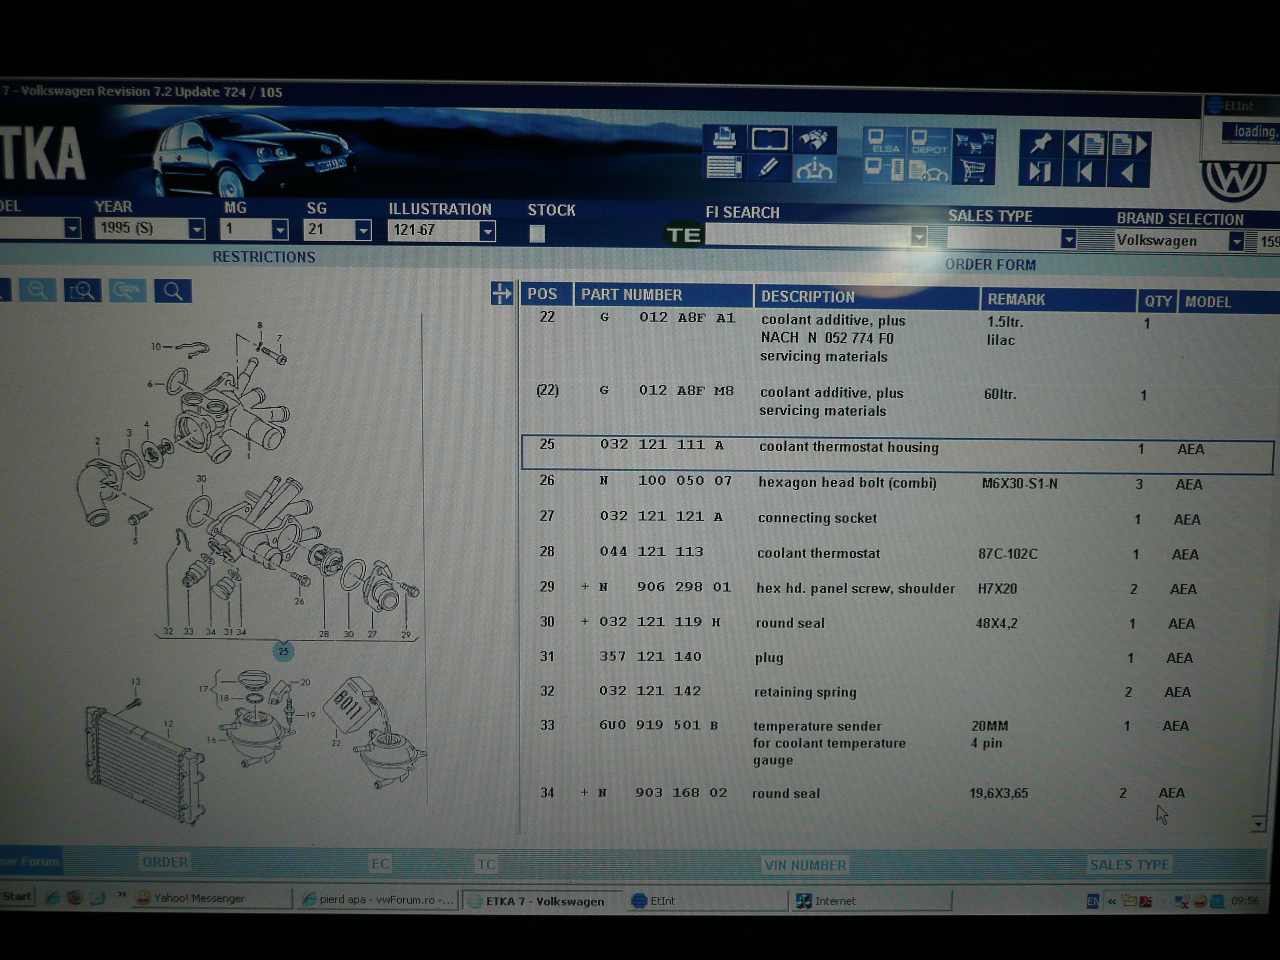
Task: Switch to vwForum.ro browser taskbar item
Action: pos(378,900)
